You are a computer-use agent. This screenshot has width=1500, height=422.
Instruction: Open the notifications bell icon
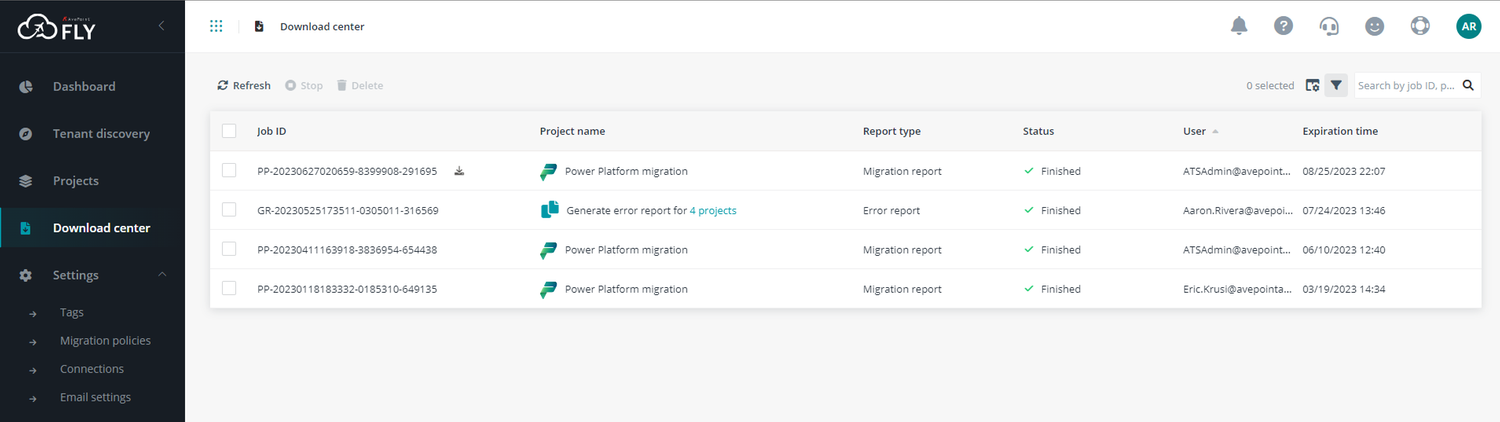(1239, 26)
